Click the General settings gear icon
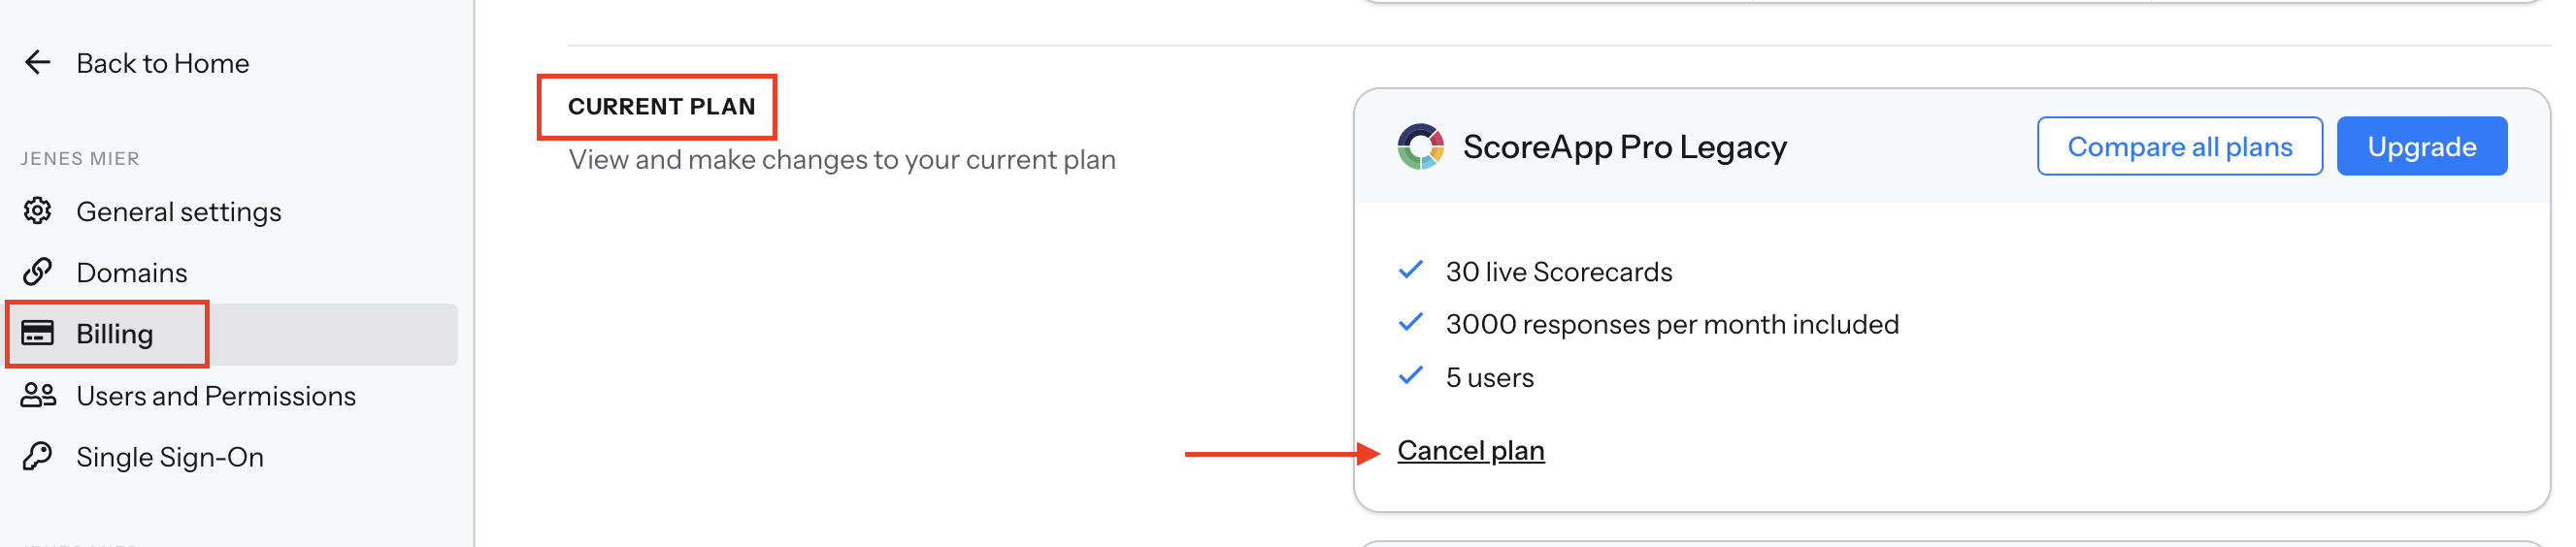The width and height of the screenshot is (2576, 547). coord(38,211)
